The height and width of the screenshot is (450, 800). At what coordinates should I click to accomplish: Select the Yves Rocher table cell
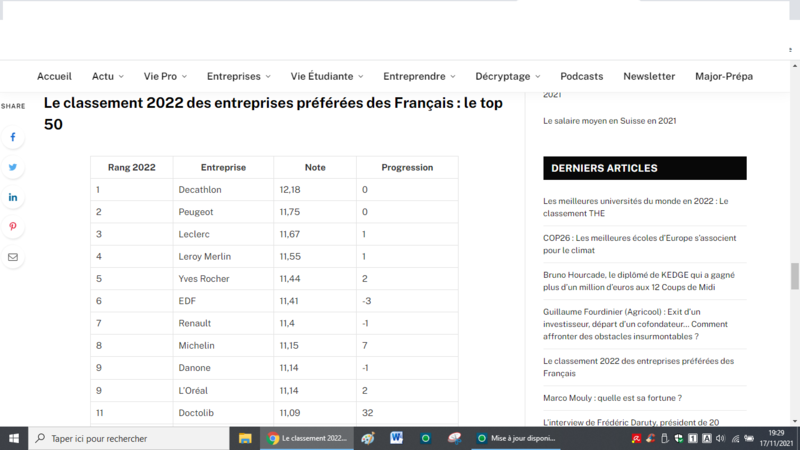(x=223, y=279)
